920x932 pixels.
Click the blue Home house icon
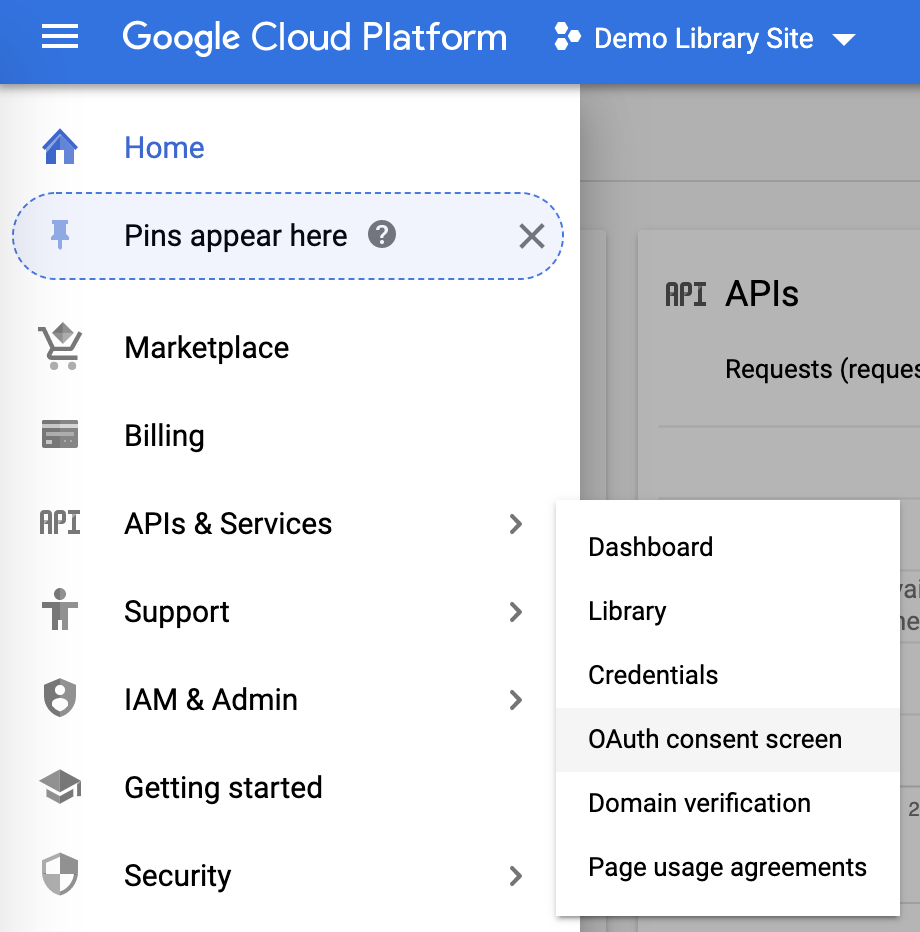pyautogui.click(x=59, y=146)
